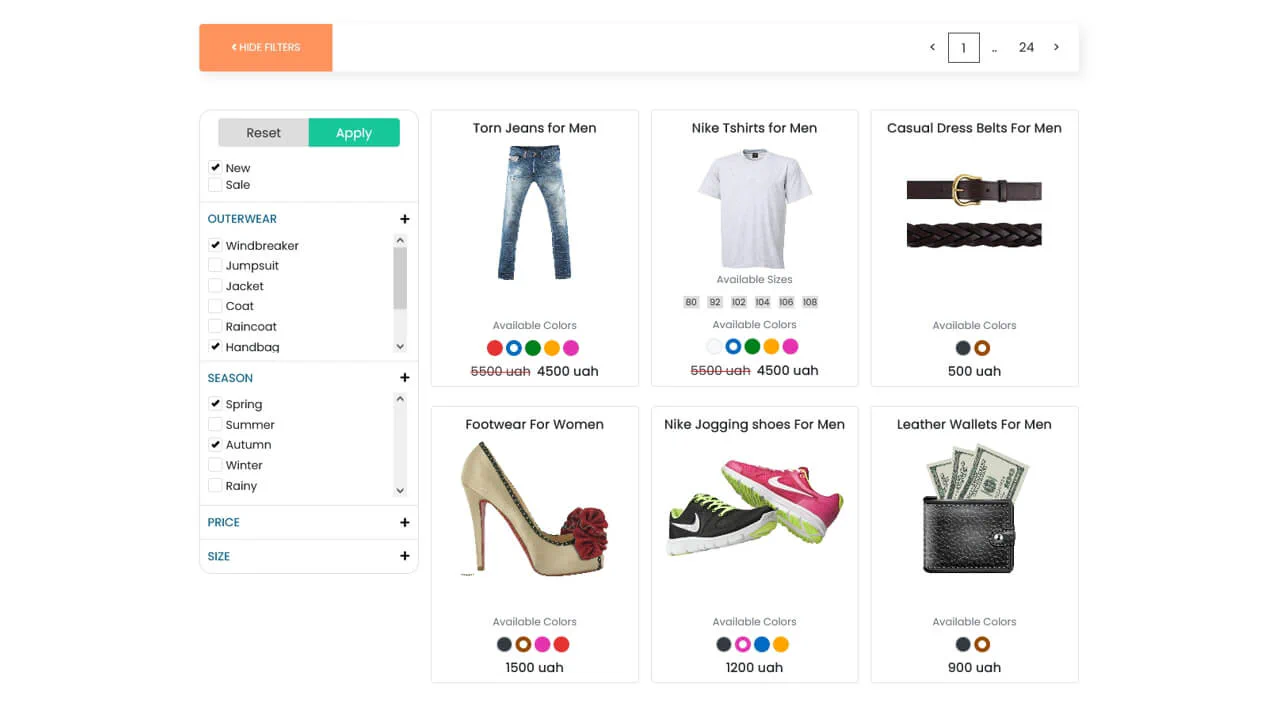Screen dimensions: 1280x720
Task: Season list scroll up arrow
Action: [x=400, y=399]
